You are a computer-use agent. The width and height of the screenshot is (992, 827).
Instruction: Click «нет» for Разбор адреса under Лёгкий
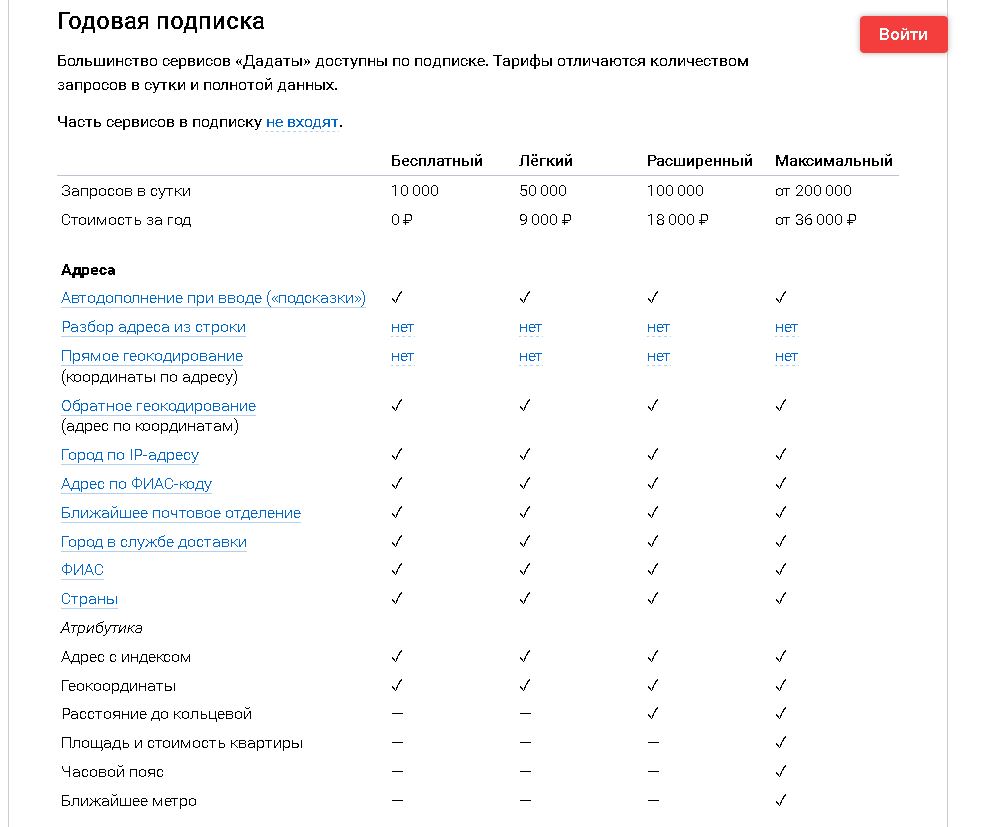pos(530,327)
